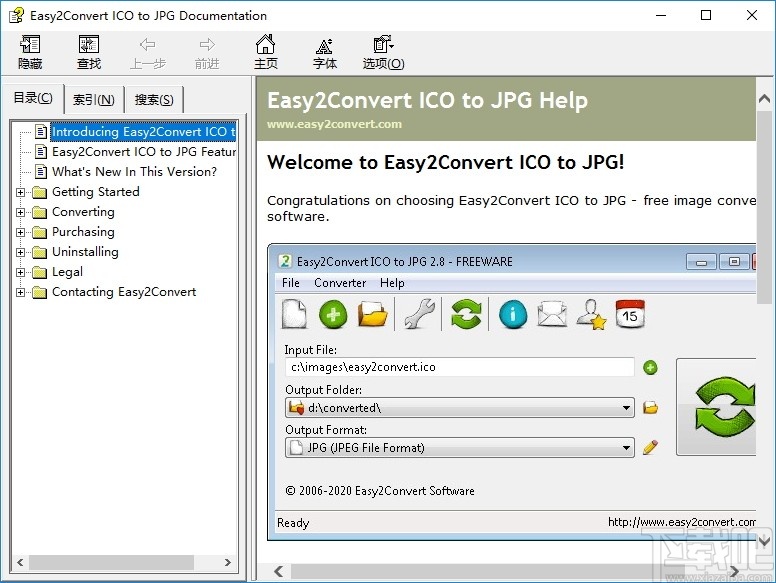The width and height of the screenshot is (776, 583).
Task: Click the calendar 15 toolbar icon
Action: (630, 314)
